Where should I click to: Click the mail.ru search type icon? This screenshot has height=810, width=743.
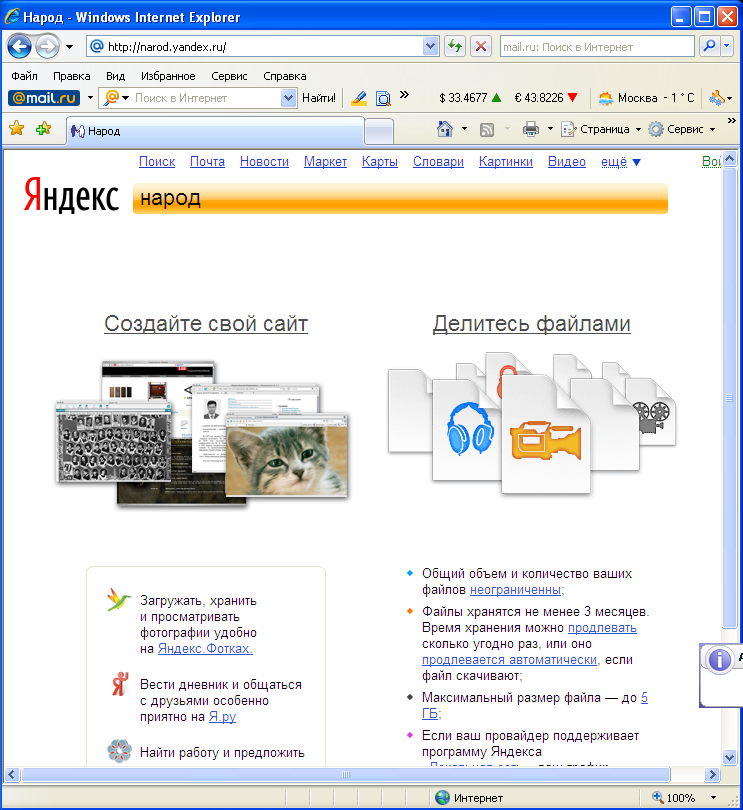[111, 98]
